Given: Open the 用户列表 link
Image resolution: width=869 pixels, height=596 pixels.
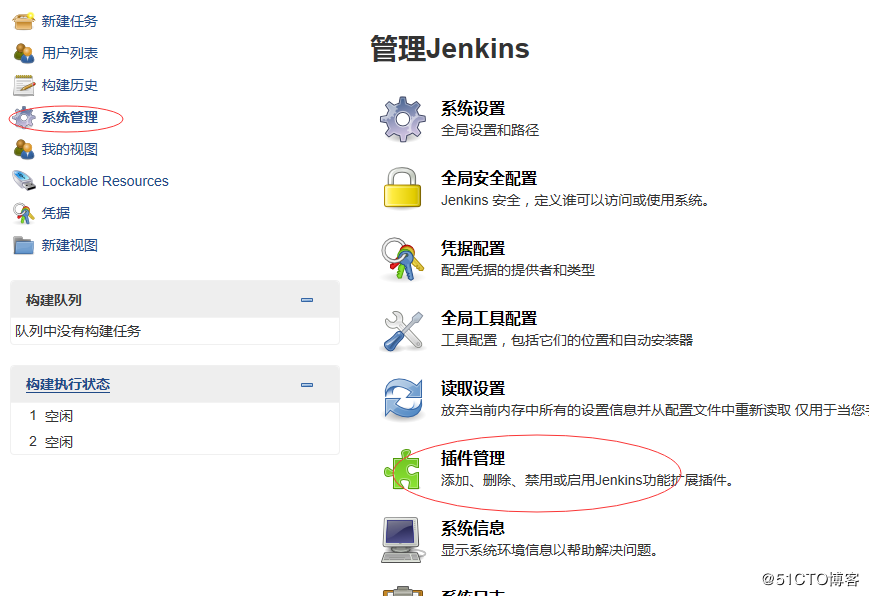Looking at the screenshot, I should click(x=70, y=53).
